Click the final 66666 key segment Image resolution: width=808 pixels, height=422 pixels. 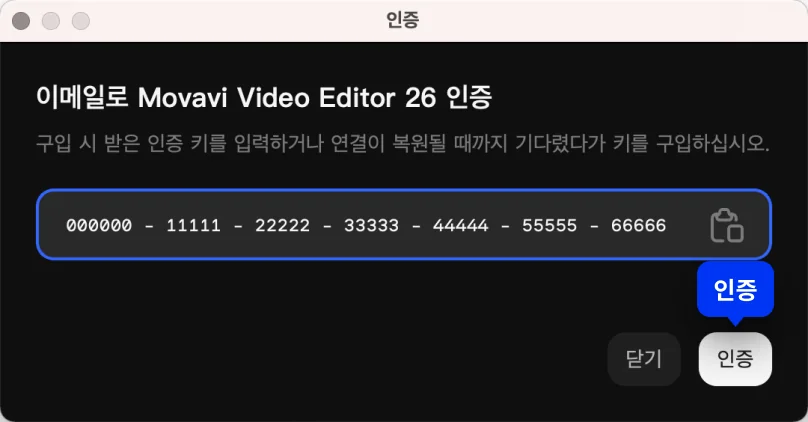pos(638,225)
